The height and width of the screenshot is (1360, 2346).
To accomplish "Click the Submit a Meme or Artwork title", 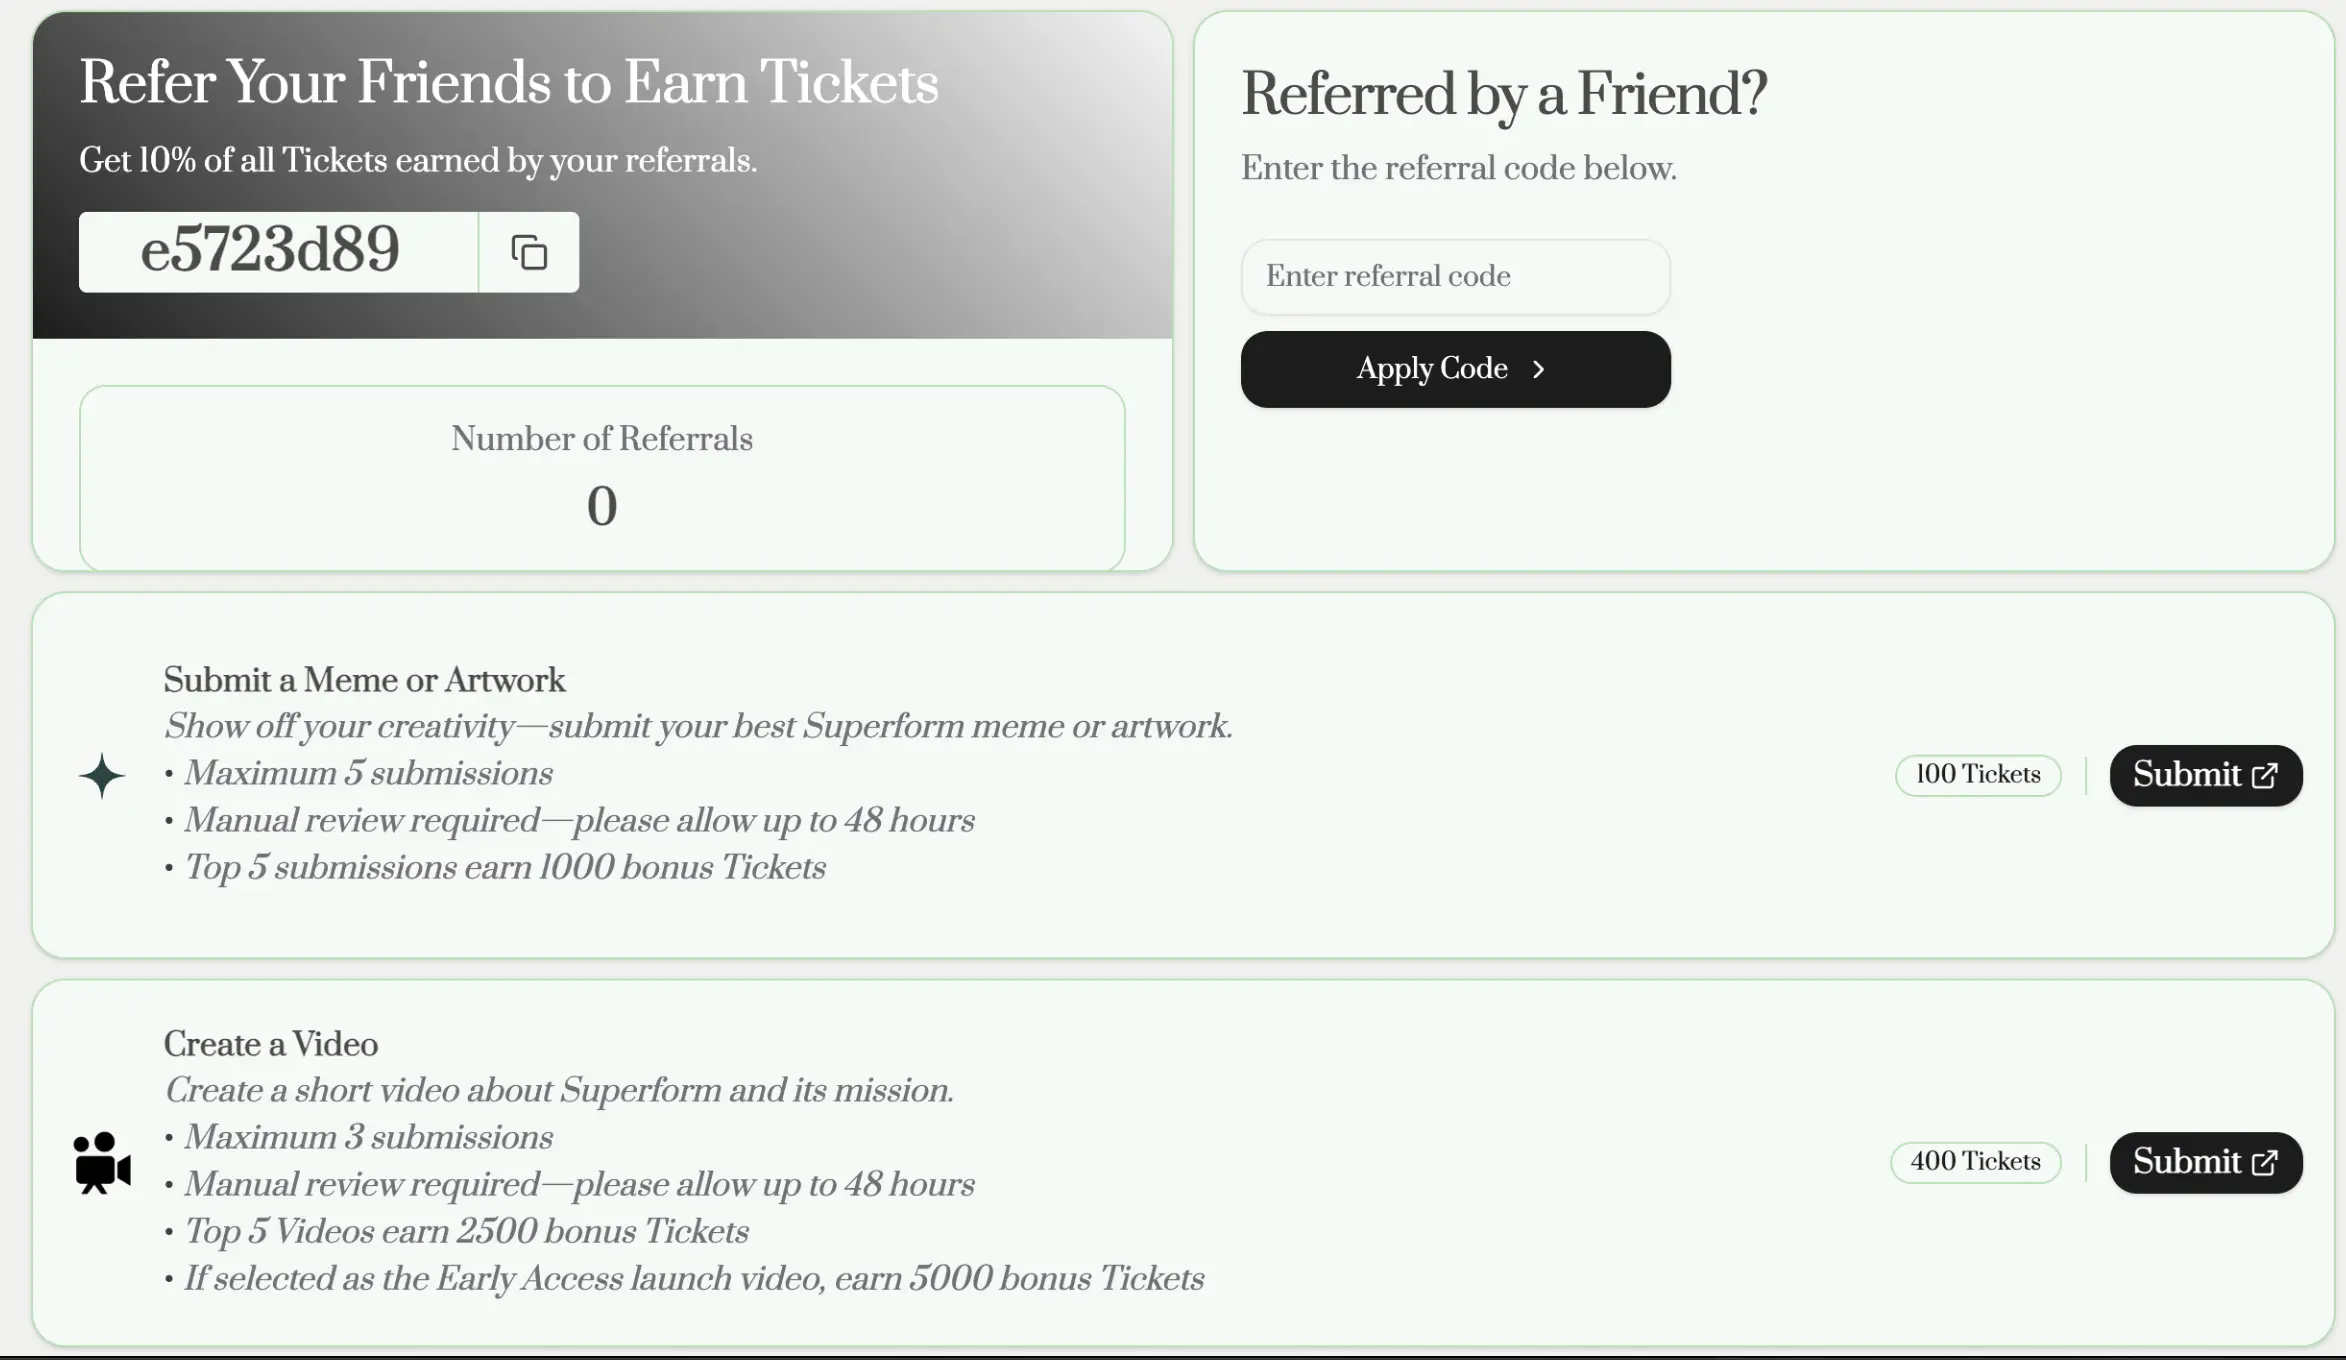I will (364, 679).
